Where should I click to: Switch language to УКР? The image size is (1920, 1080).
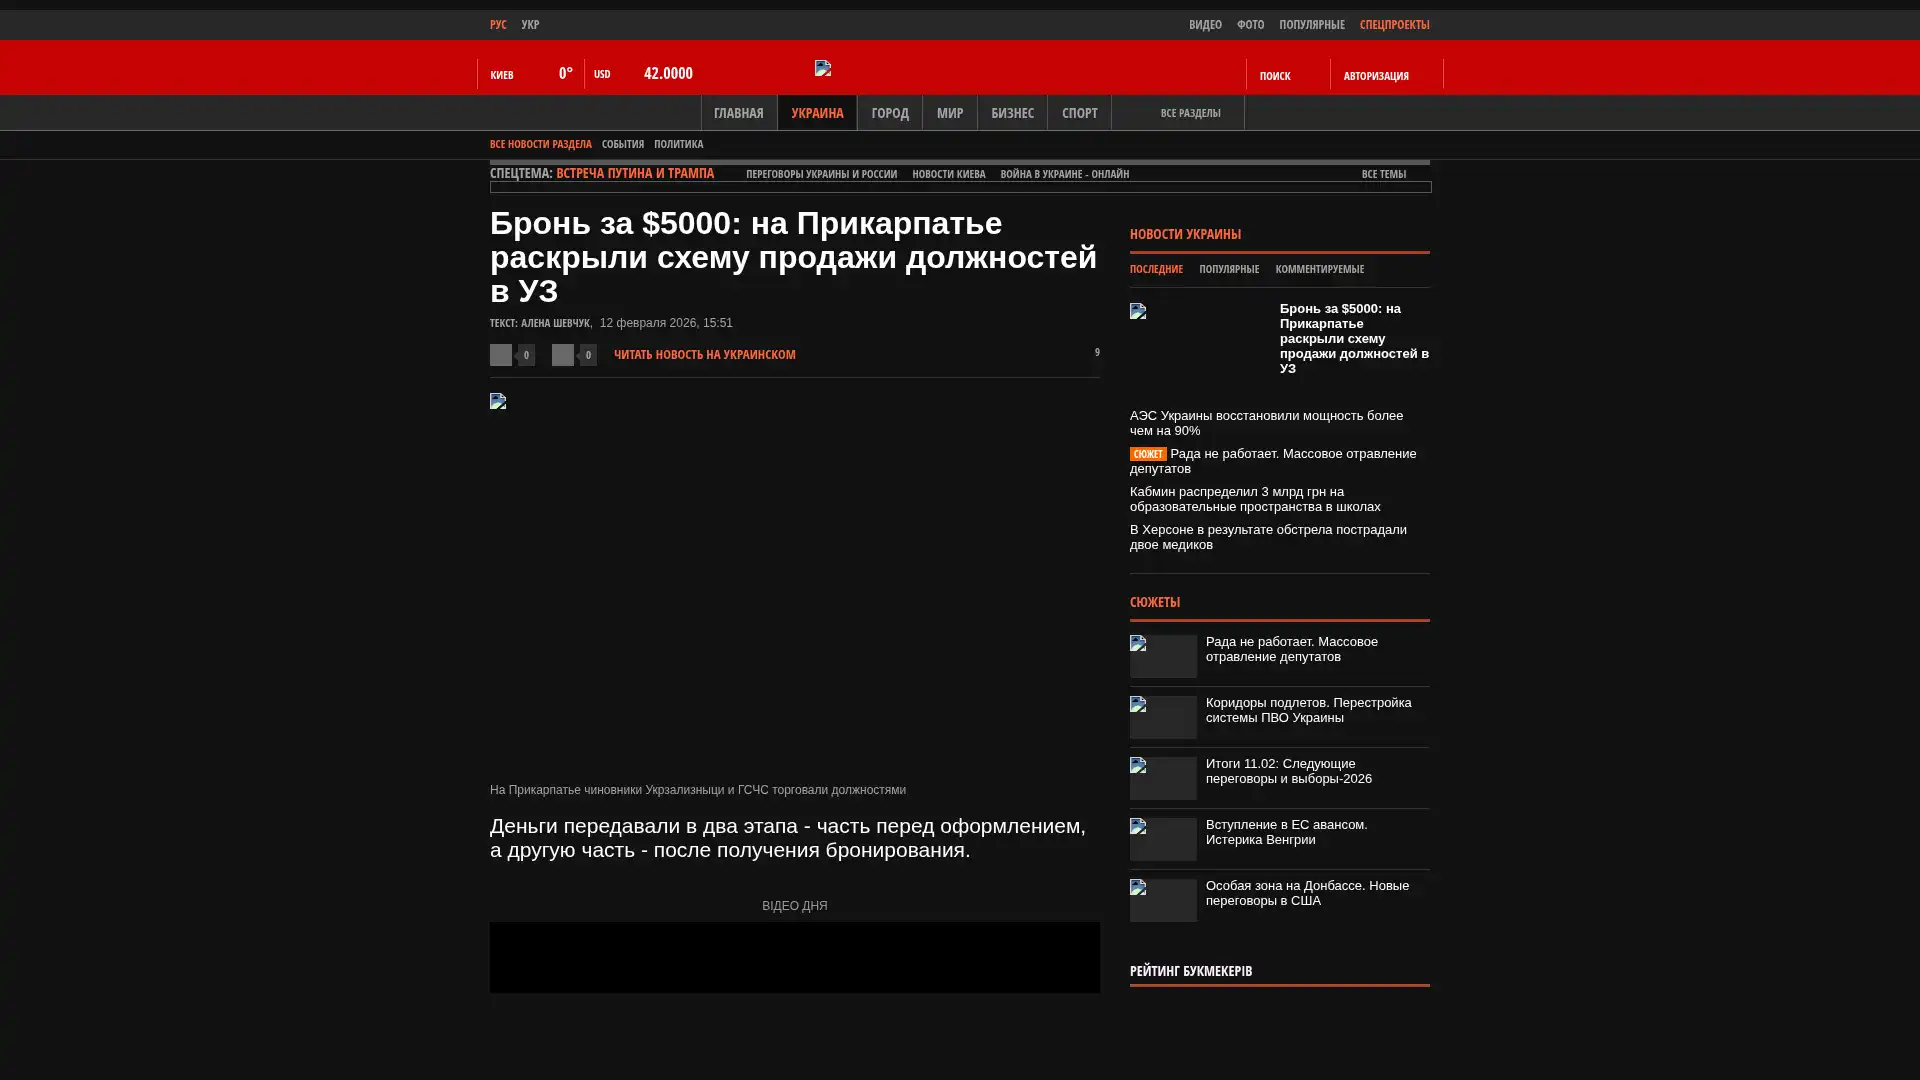[x=530, y=24]
